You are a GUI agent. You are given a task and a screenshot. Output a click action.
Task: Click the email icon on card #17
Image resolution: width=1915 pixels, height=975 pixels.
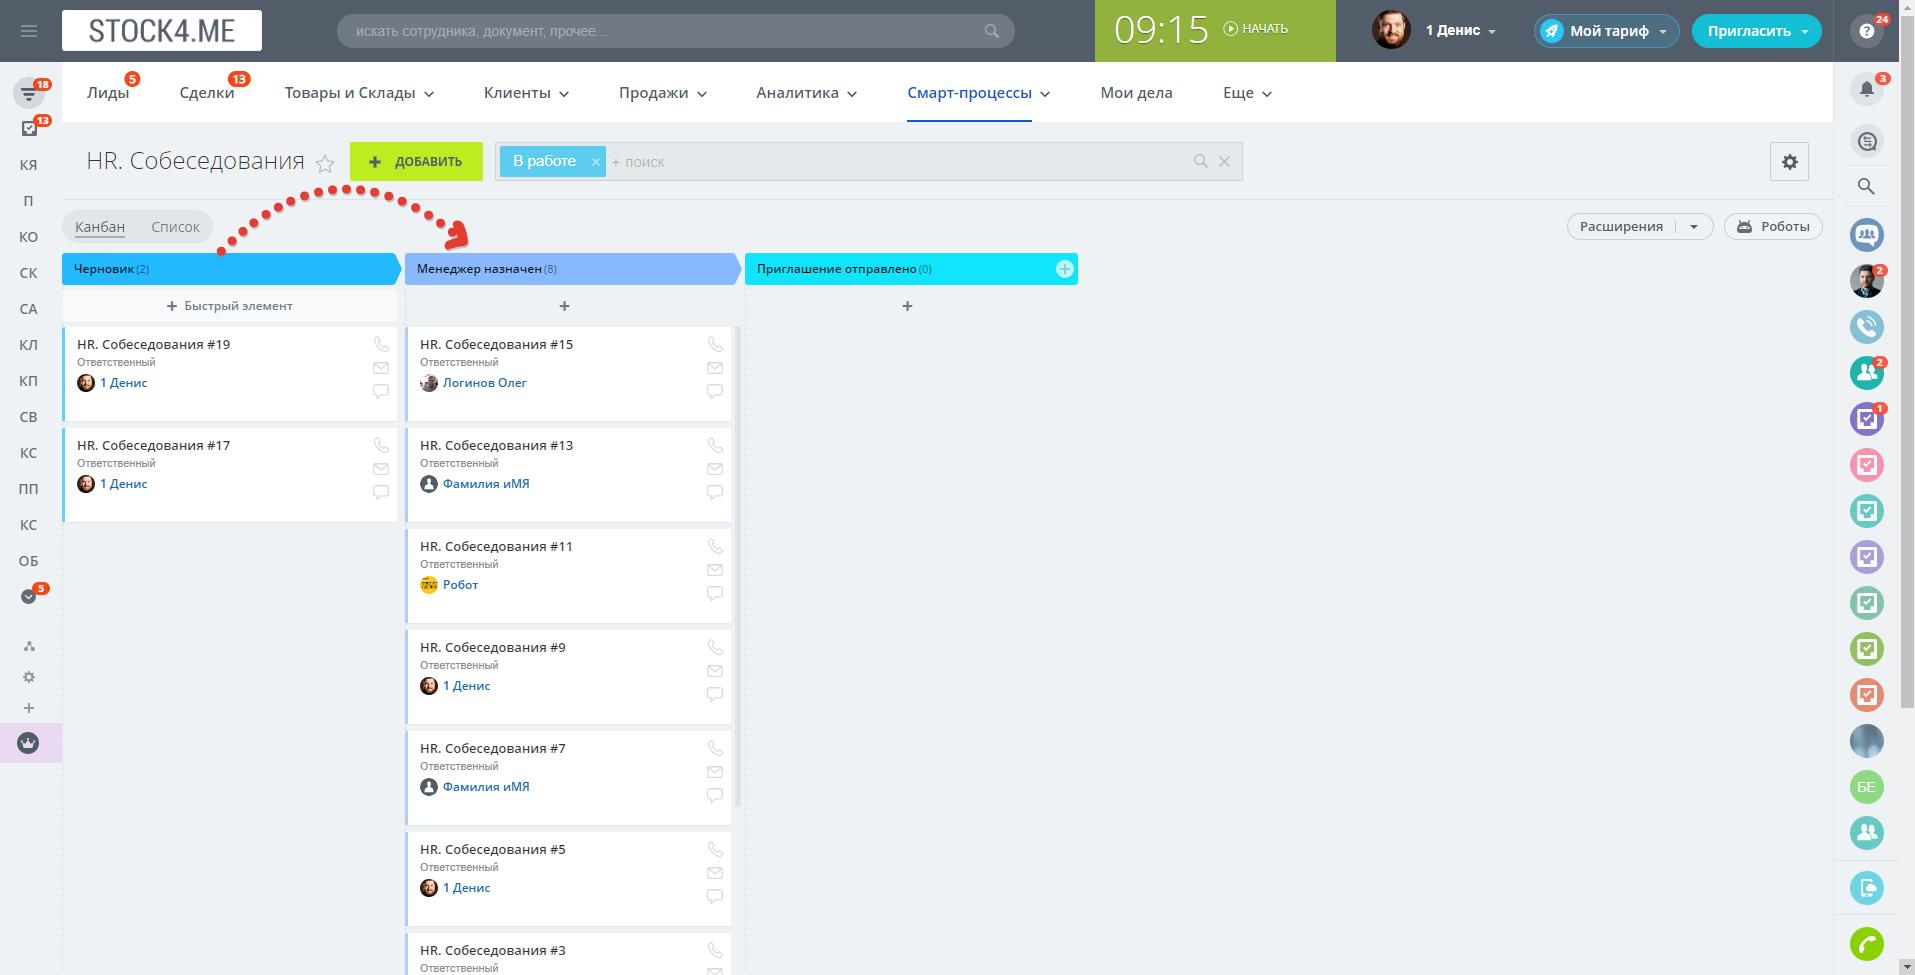[x=381, y=469]
